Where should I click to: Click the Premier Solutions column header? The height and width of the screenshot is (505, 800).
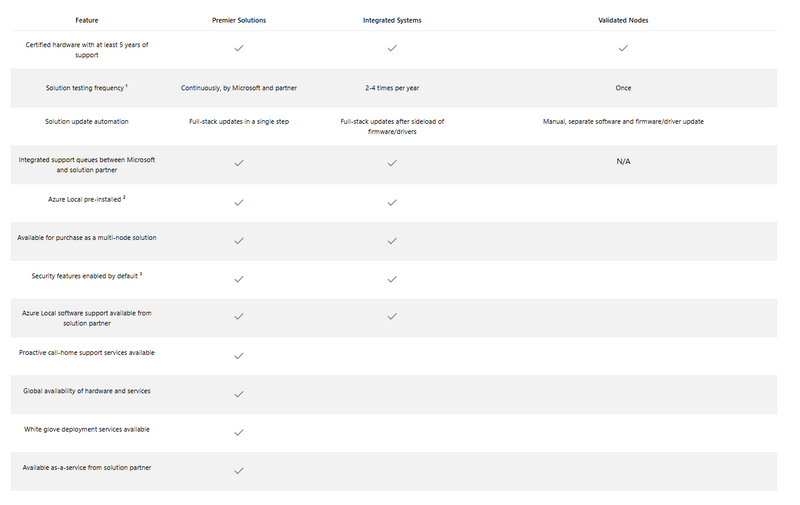pos(239,20)
